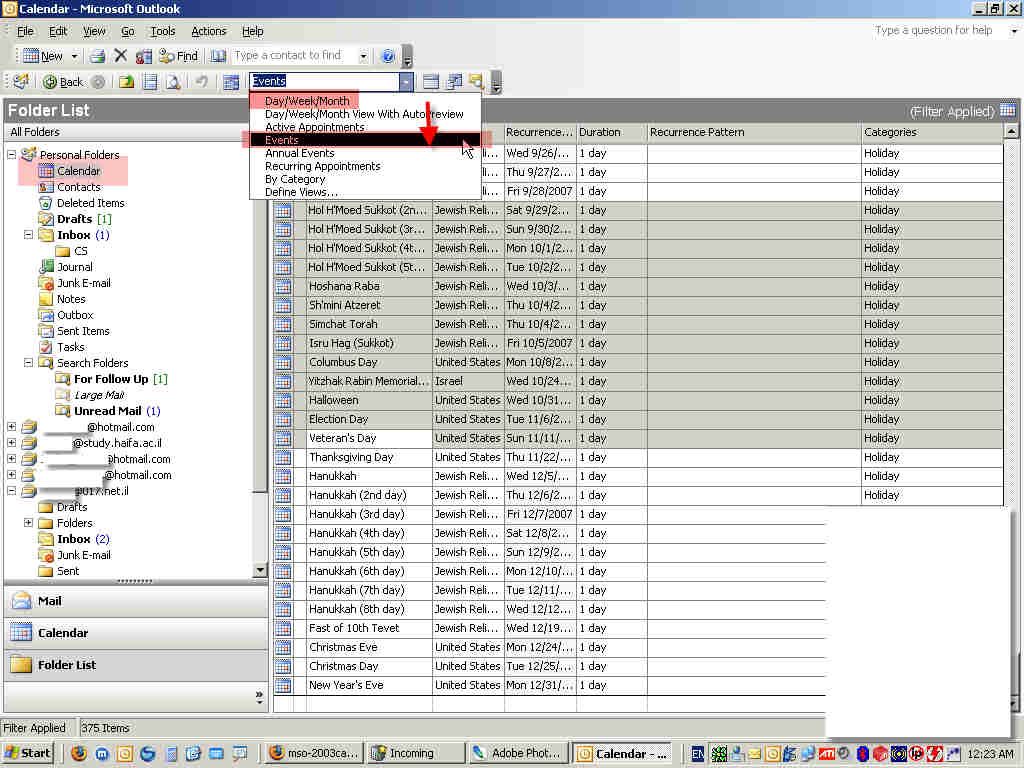Click the calendar icon beside Christmas Eve
The width and height of the screenshot is (1024, 768).
[283, 647]
